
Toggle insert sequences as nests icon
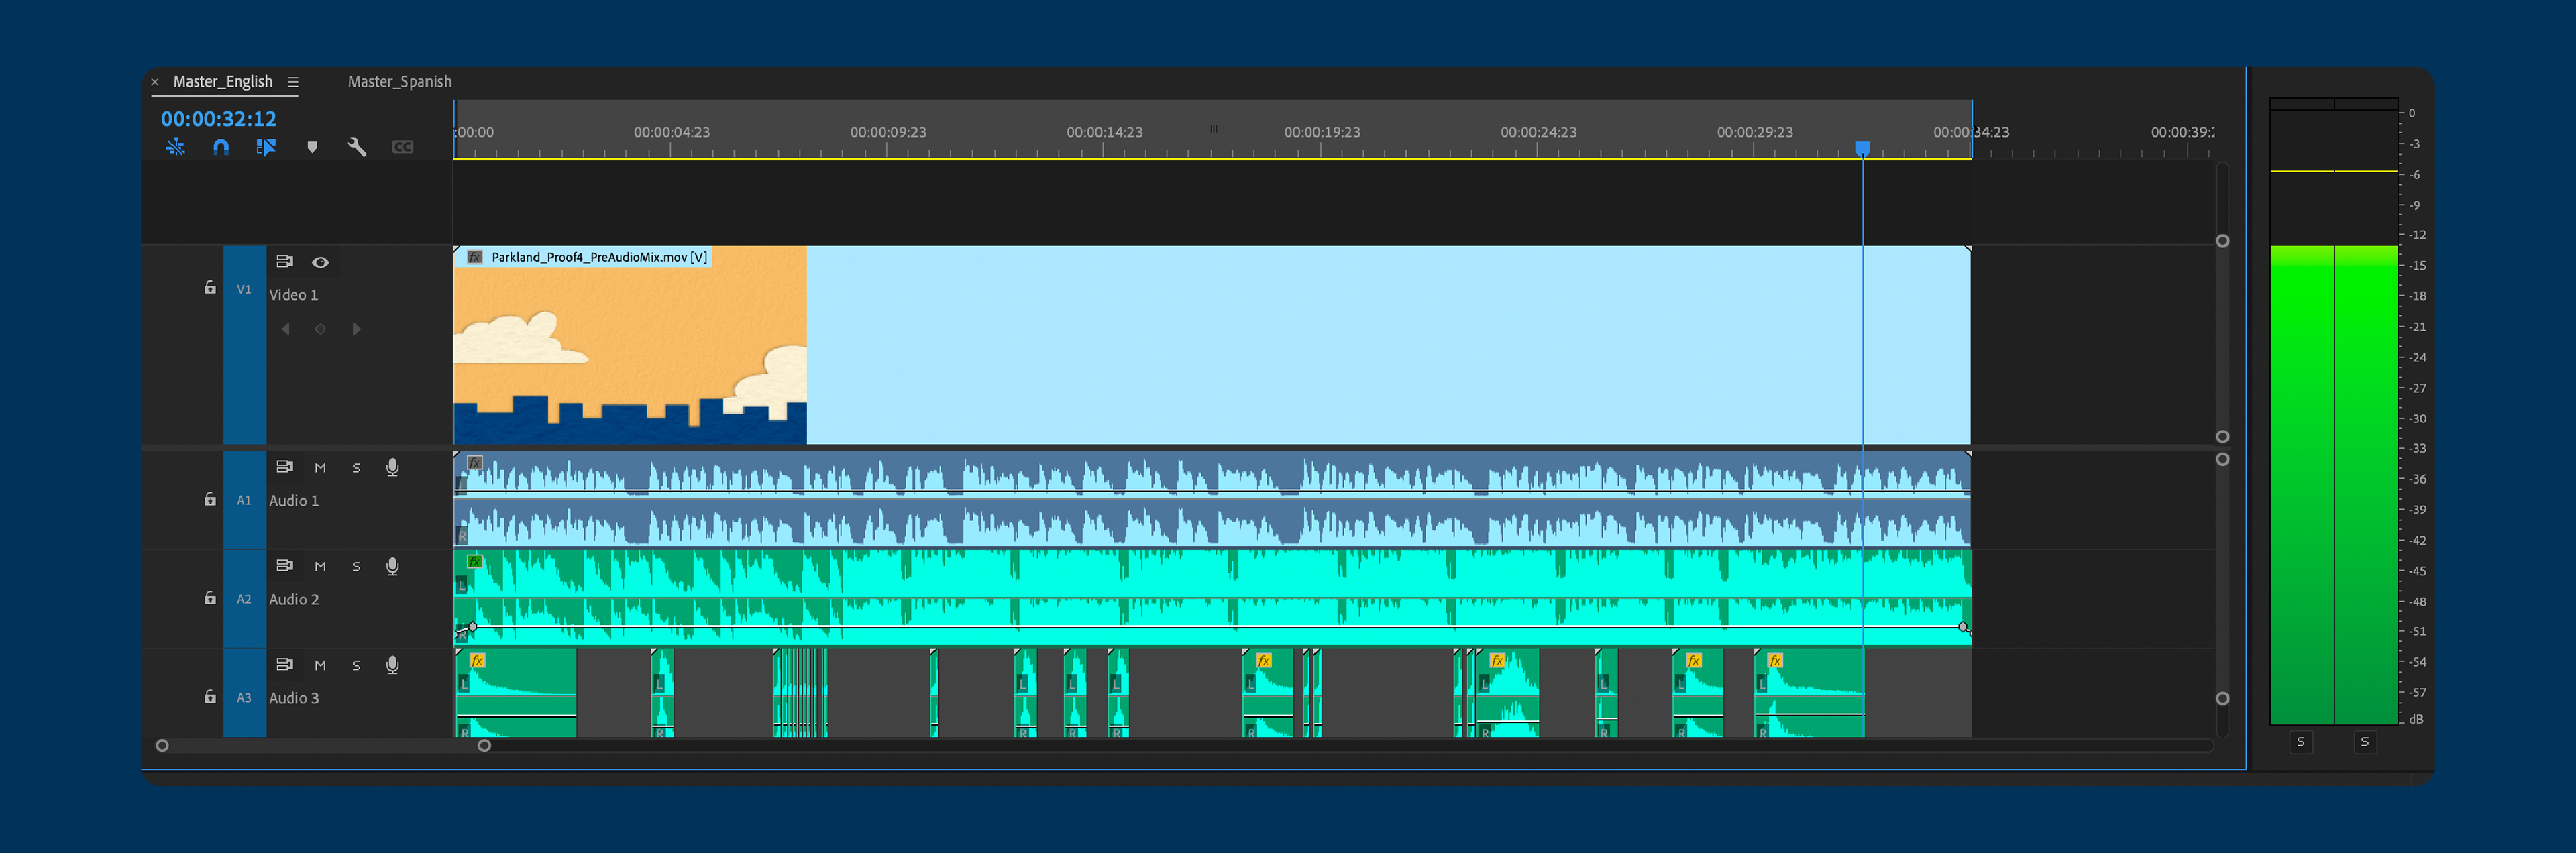pos(176,147)
